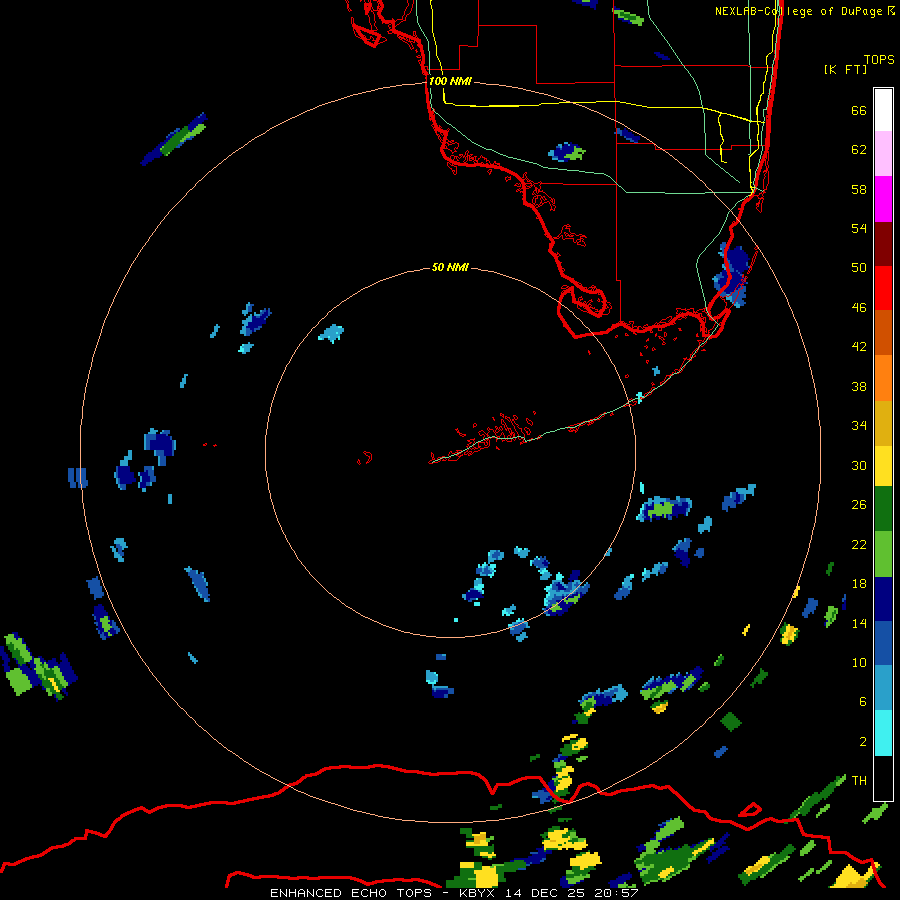900x900 pixels.
Task: Click the legend value 2
Action: point(863,741)
